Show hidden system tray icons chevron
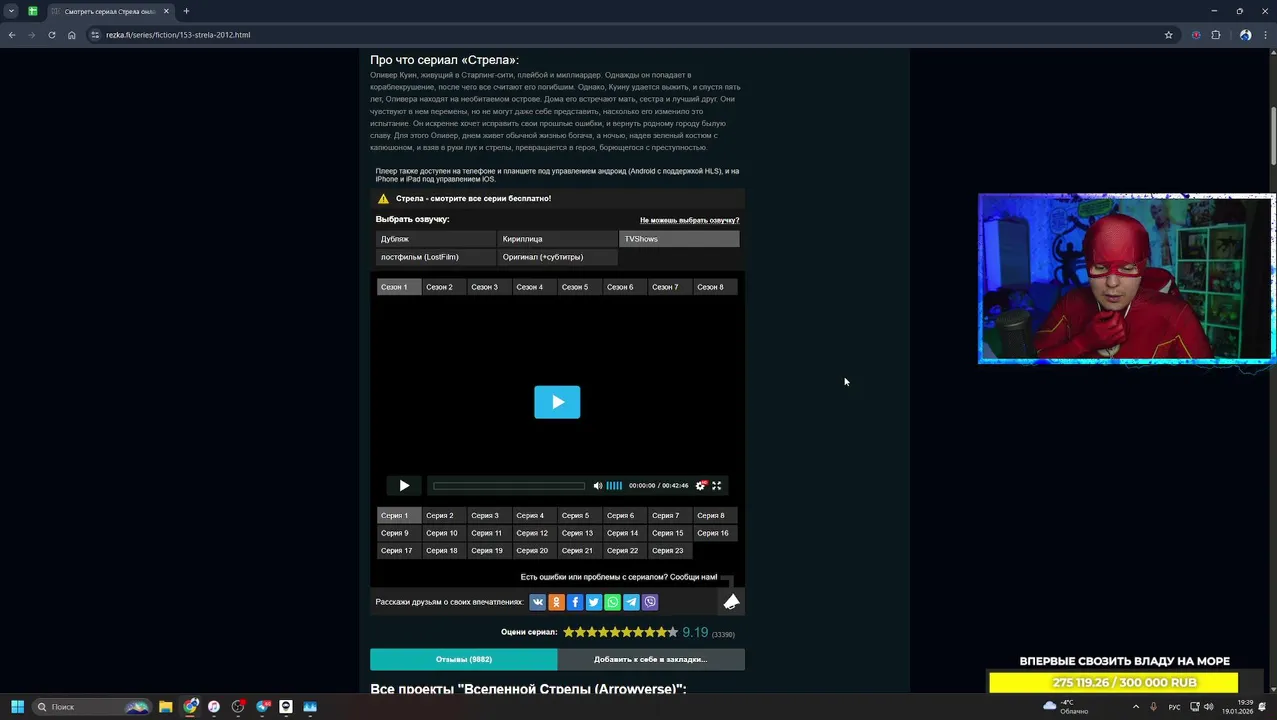 (1135, 707)
